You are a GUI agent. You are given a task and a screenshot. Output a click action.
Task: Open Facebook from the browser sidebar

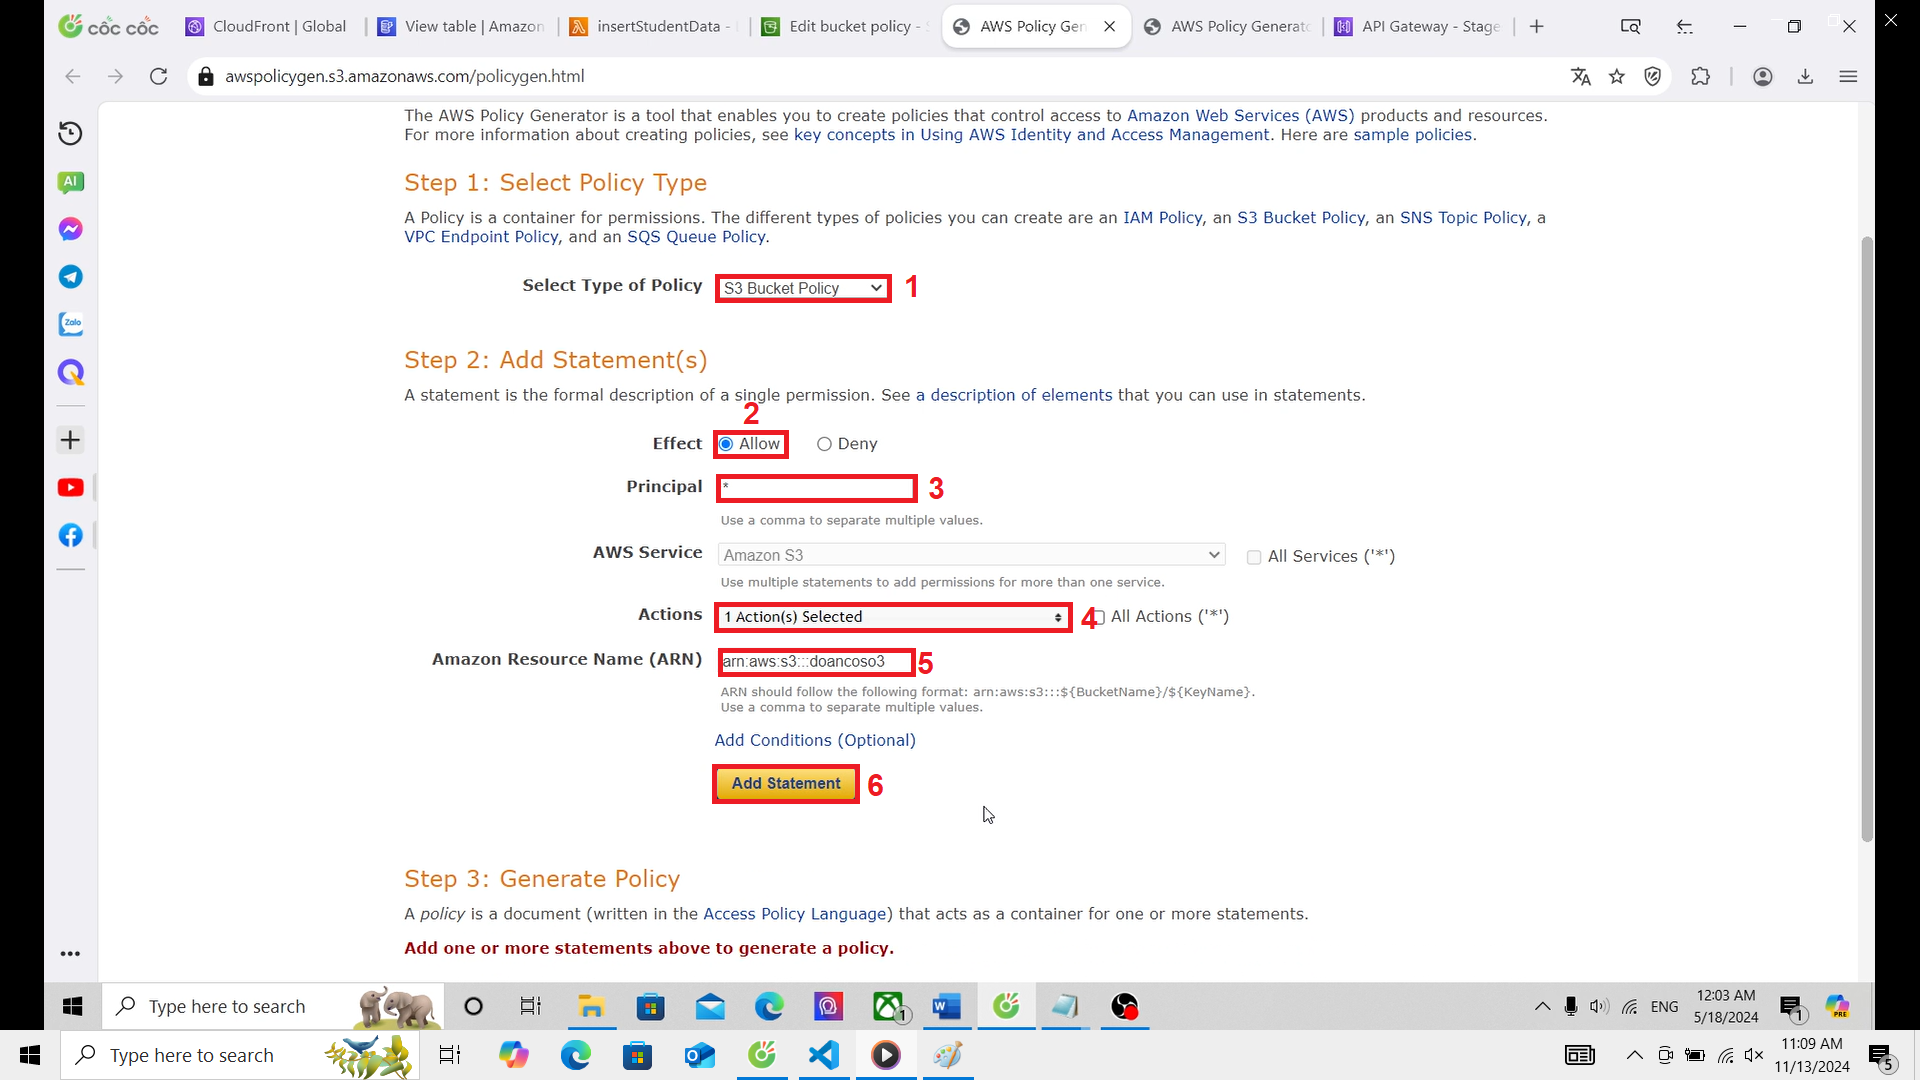tap(70, 535)
